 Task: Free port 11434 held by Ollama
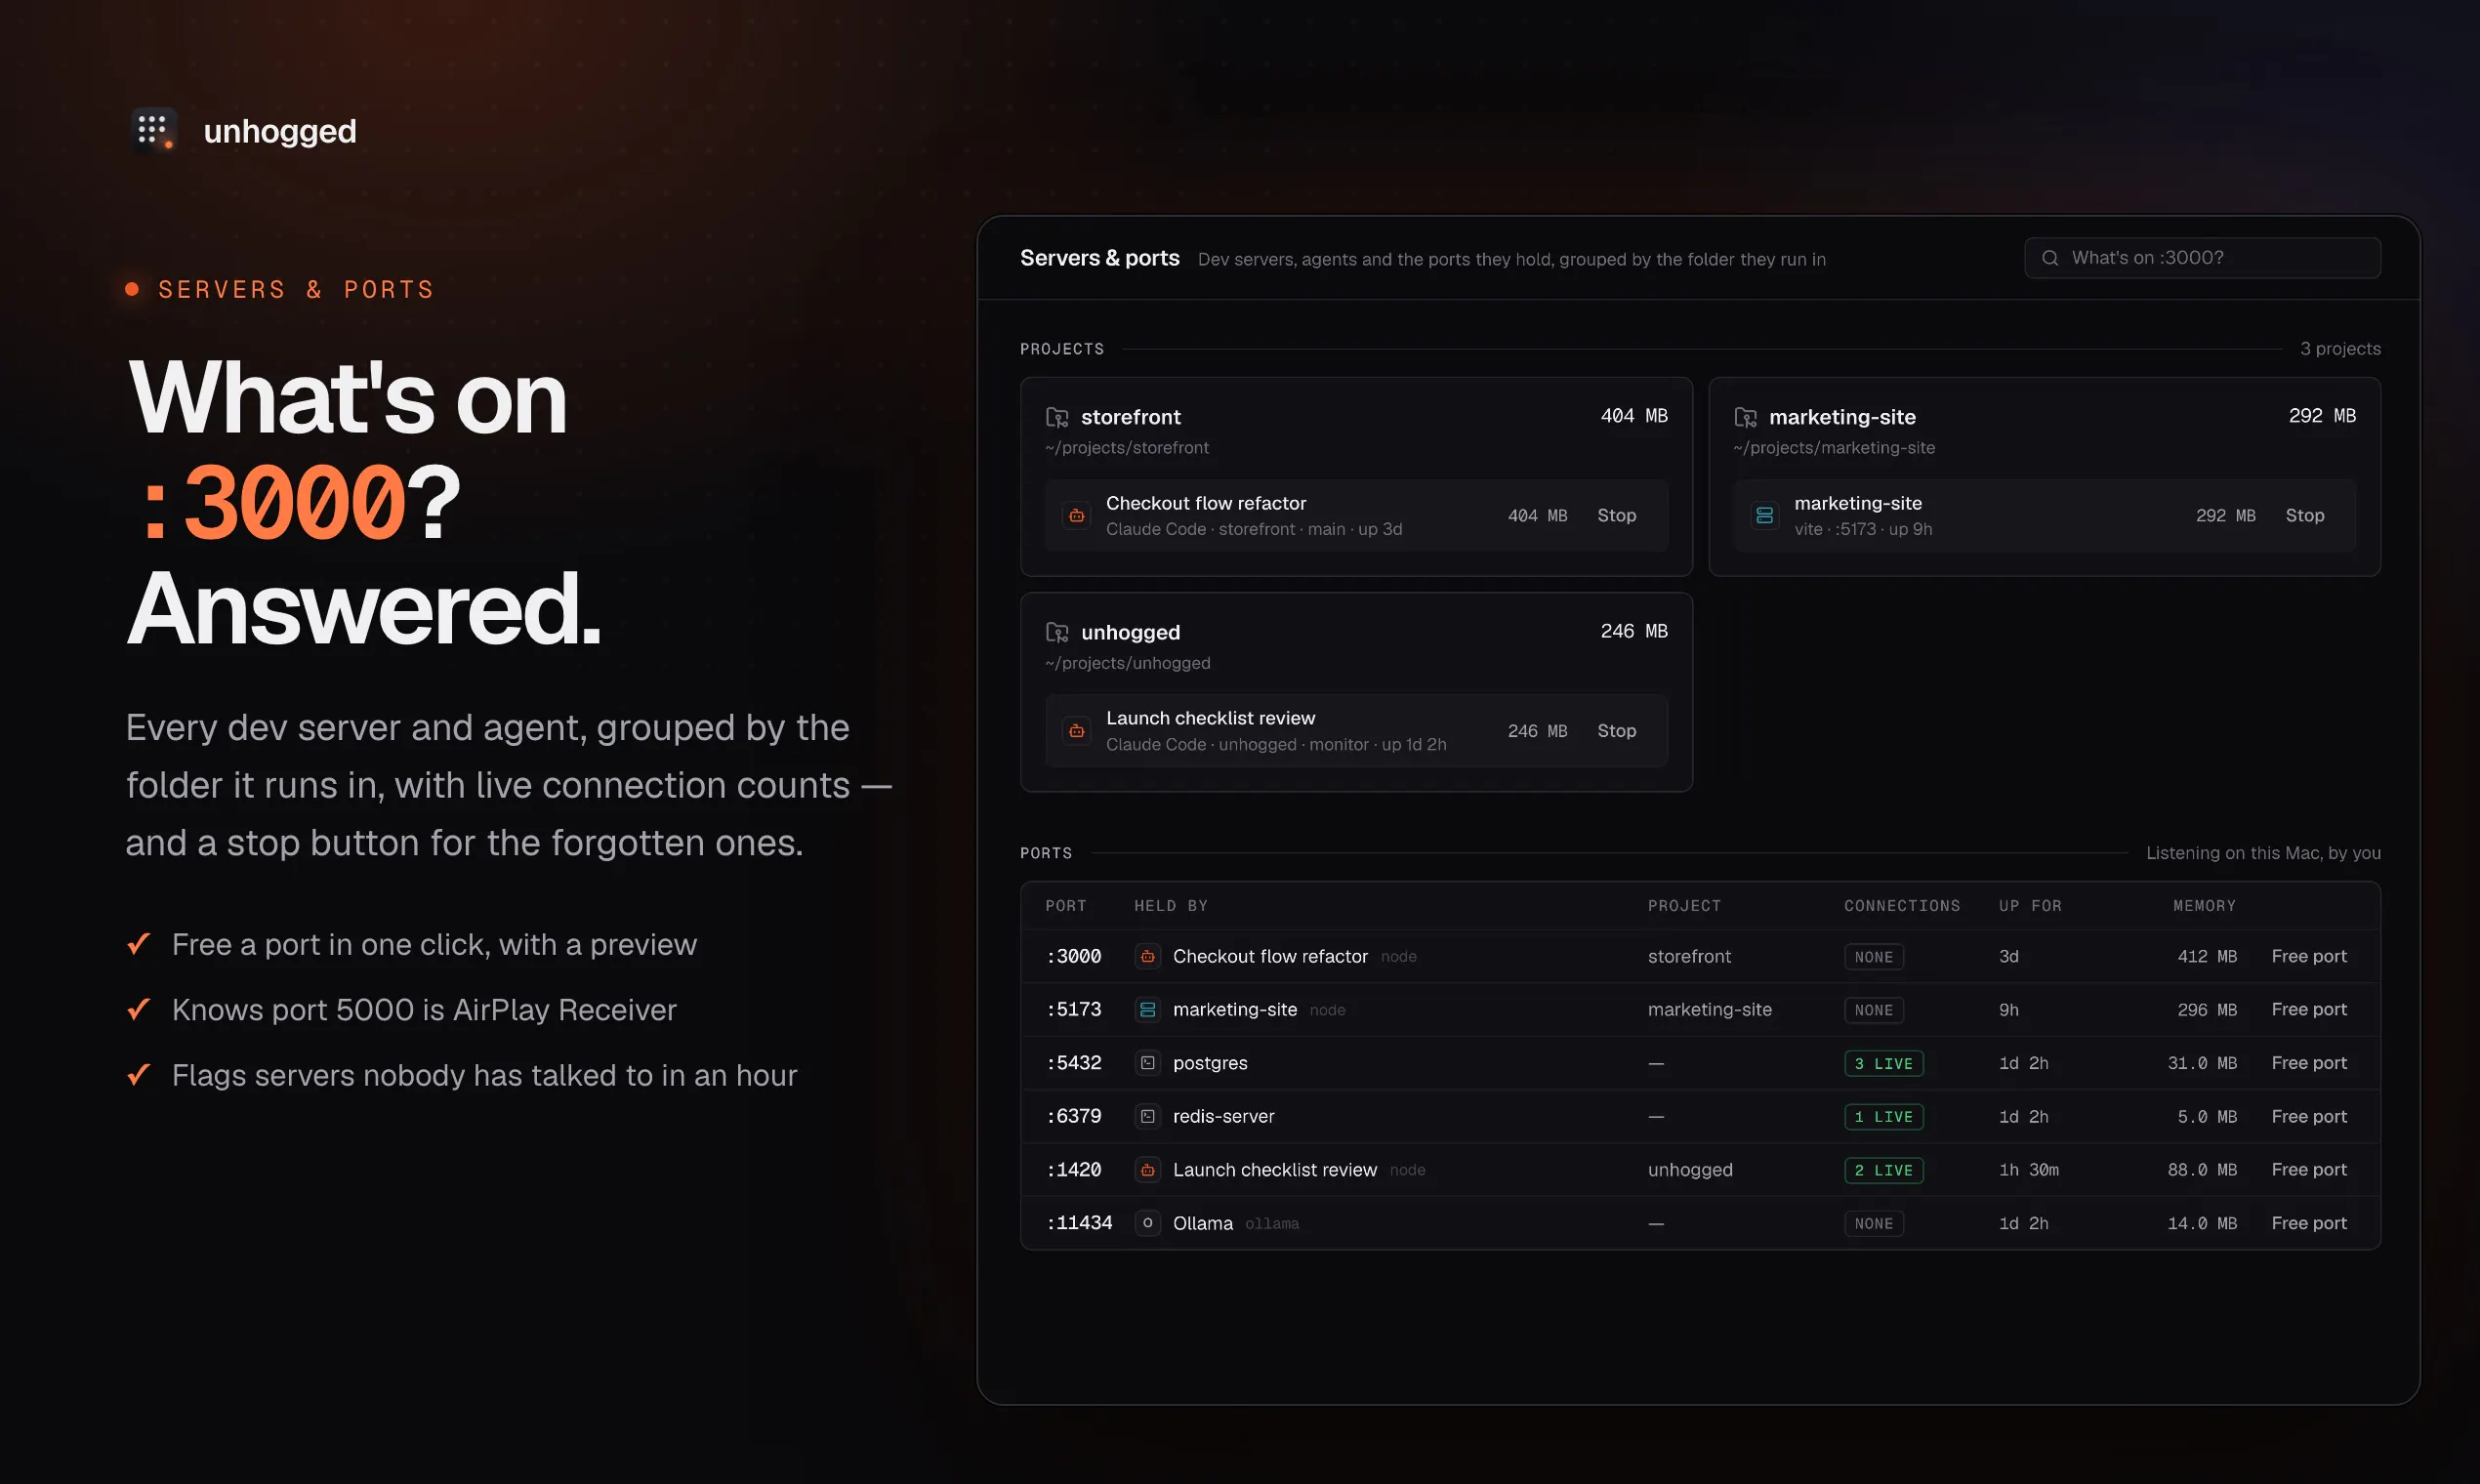point(2308,1223)
